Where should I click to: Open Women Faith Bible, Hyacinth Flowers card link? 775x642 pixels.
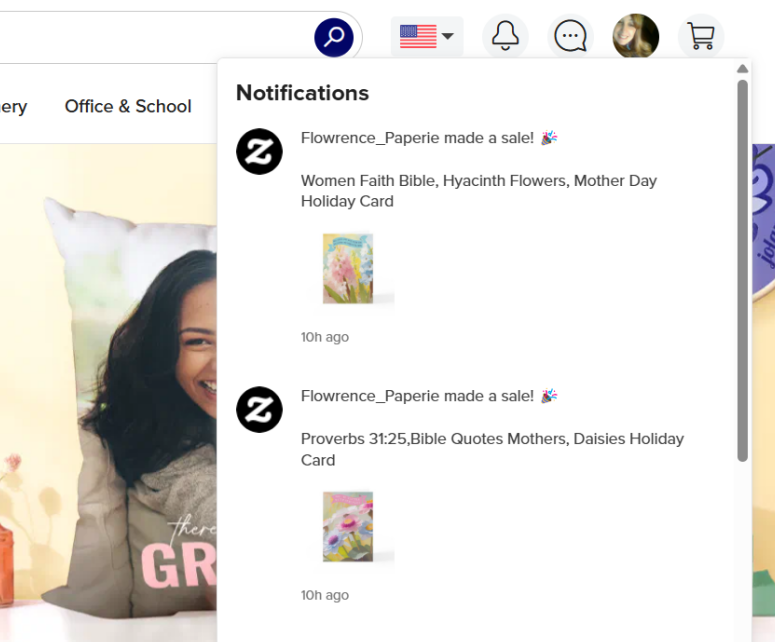[x=478, y=191]
